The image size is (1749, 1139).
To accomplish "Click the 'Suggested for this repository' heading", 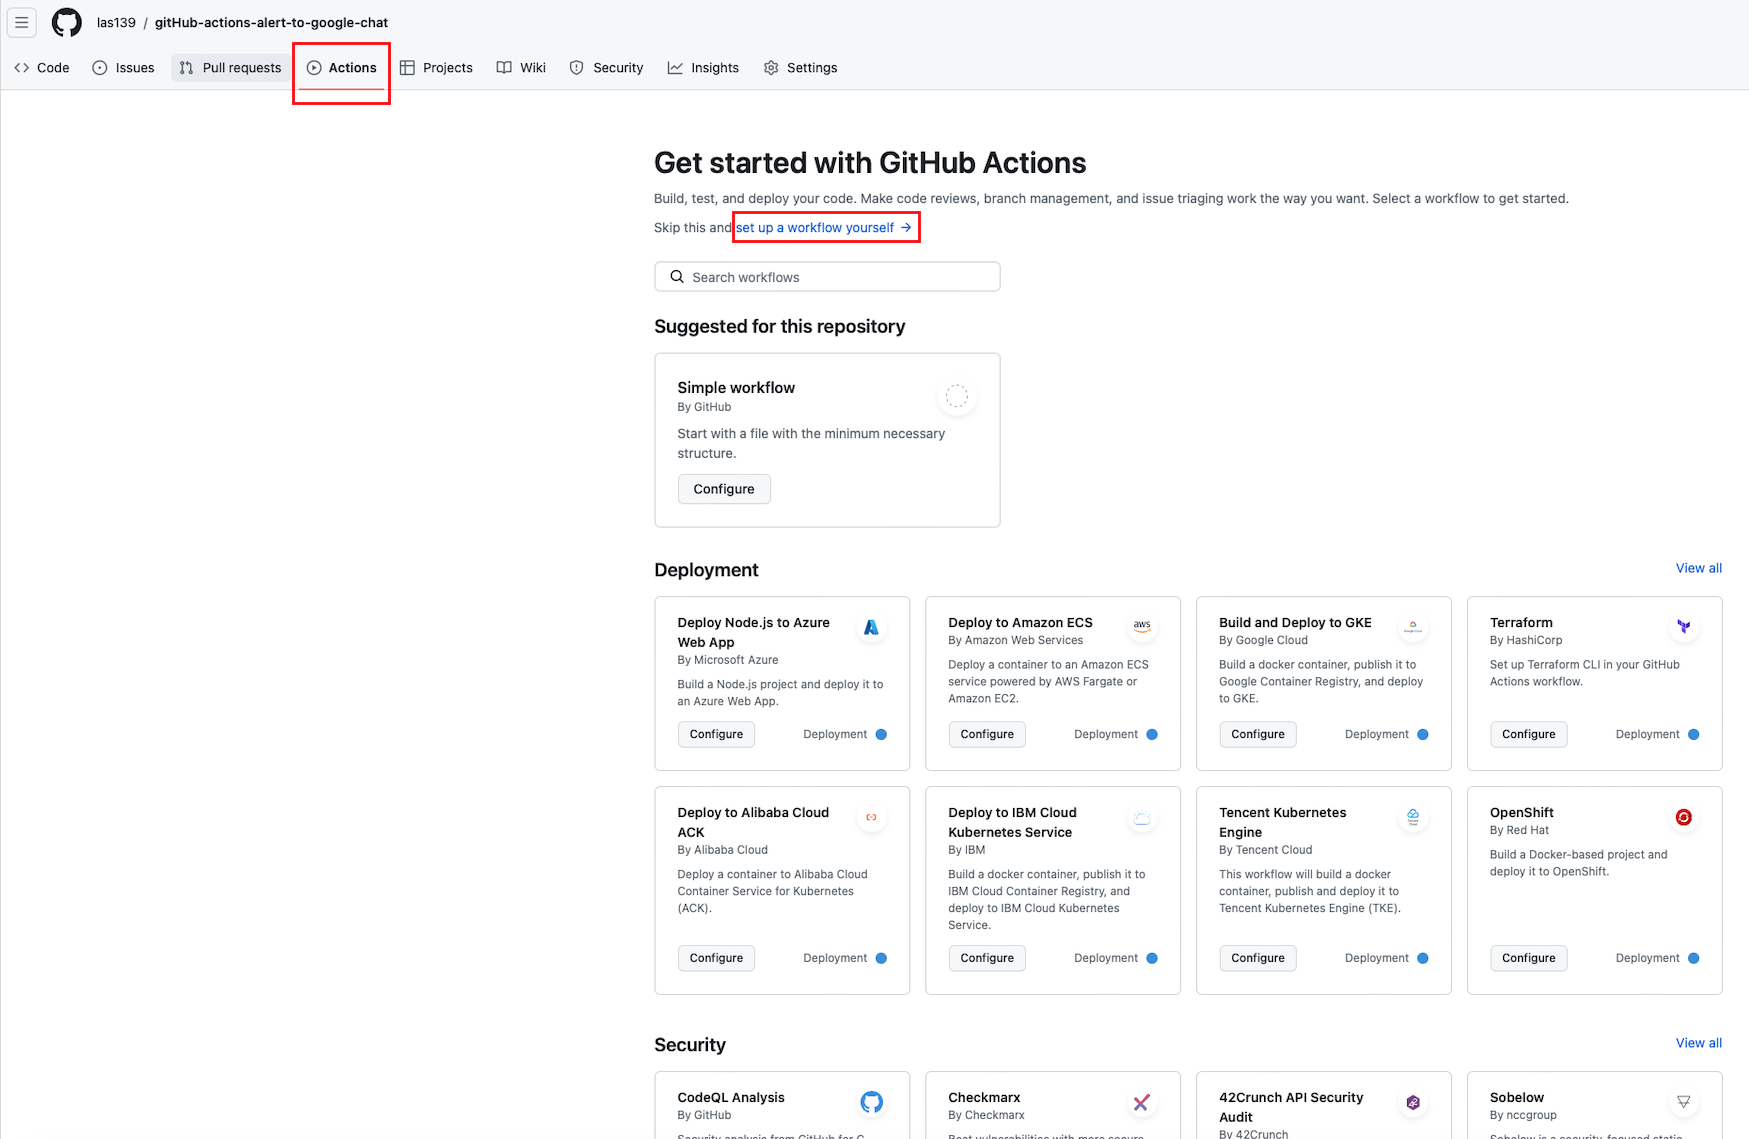I will [x=780, y=326].
